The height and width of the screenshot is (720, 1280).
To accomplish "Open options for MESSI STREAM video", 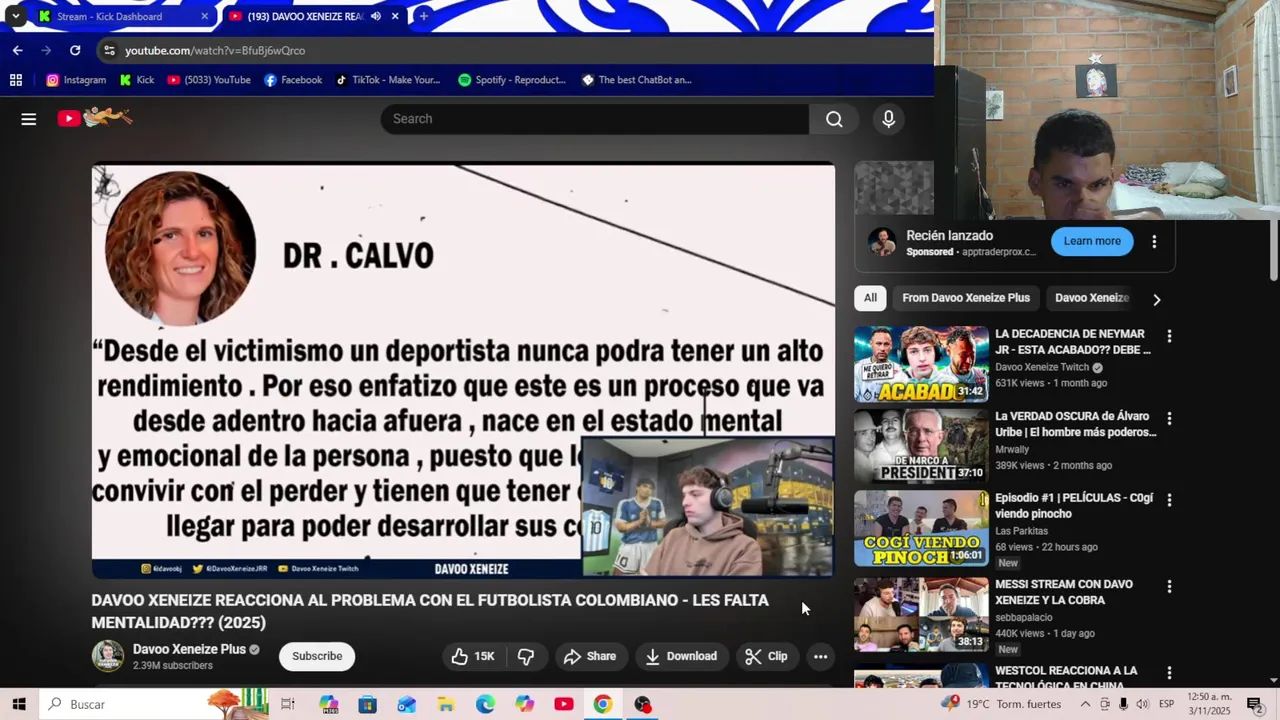I will 1169,586.
